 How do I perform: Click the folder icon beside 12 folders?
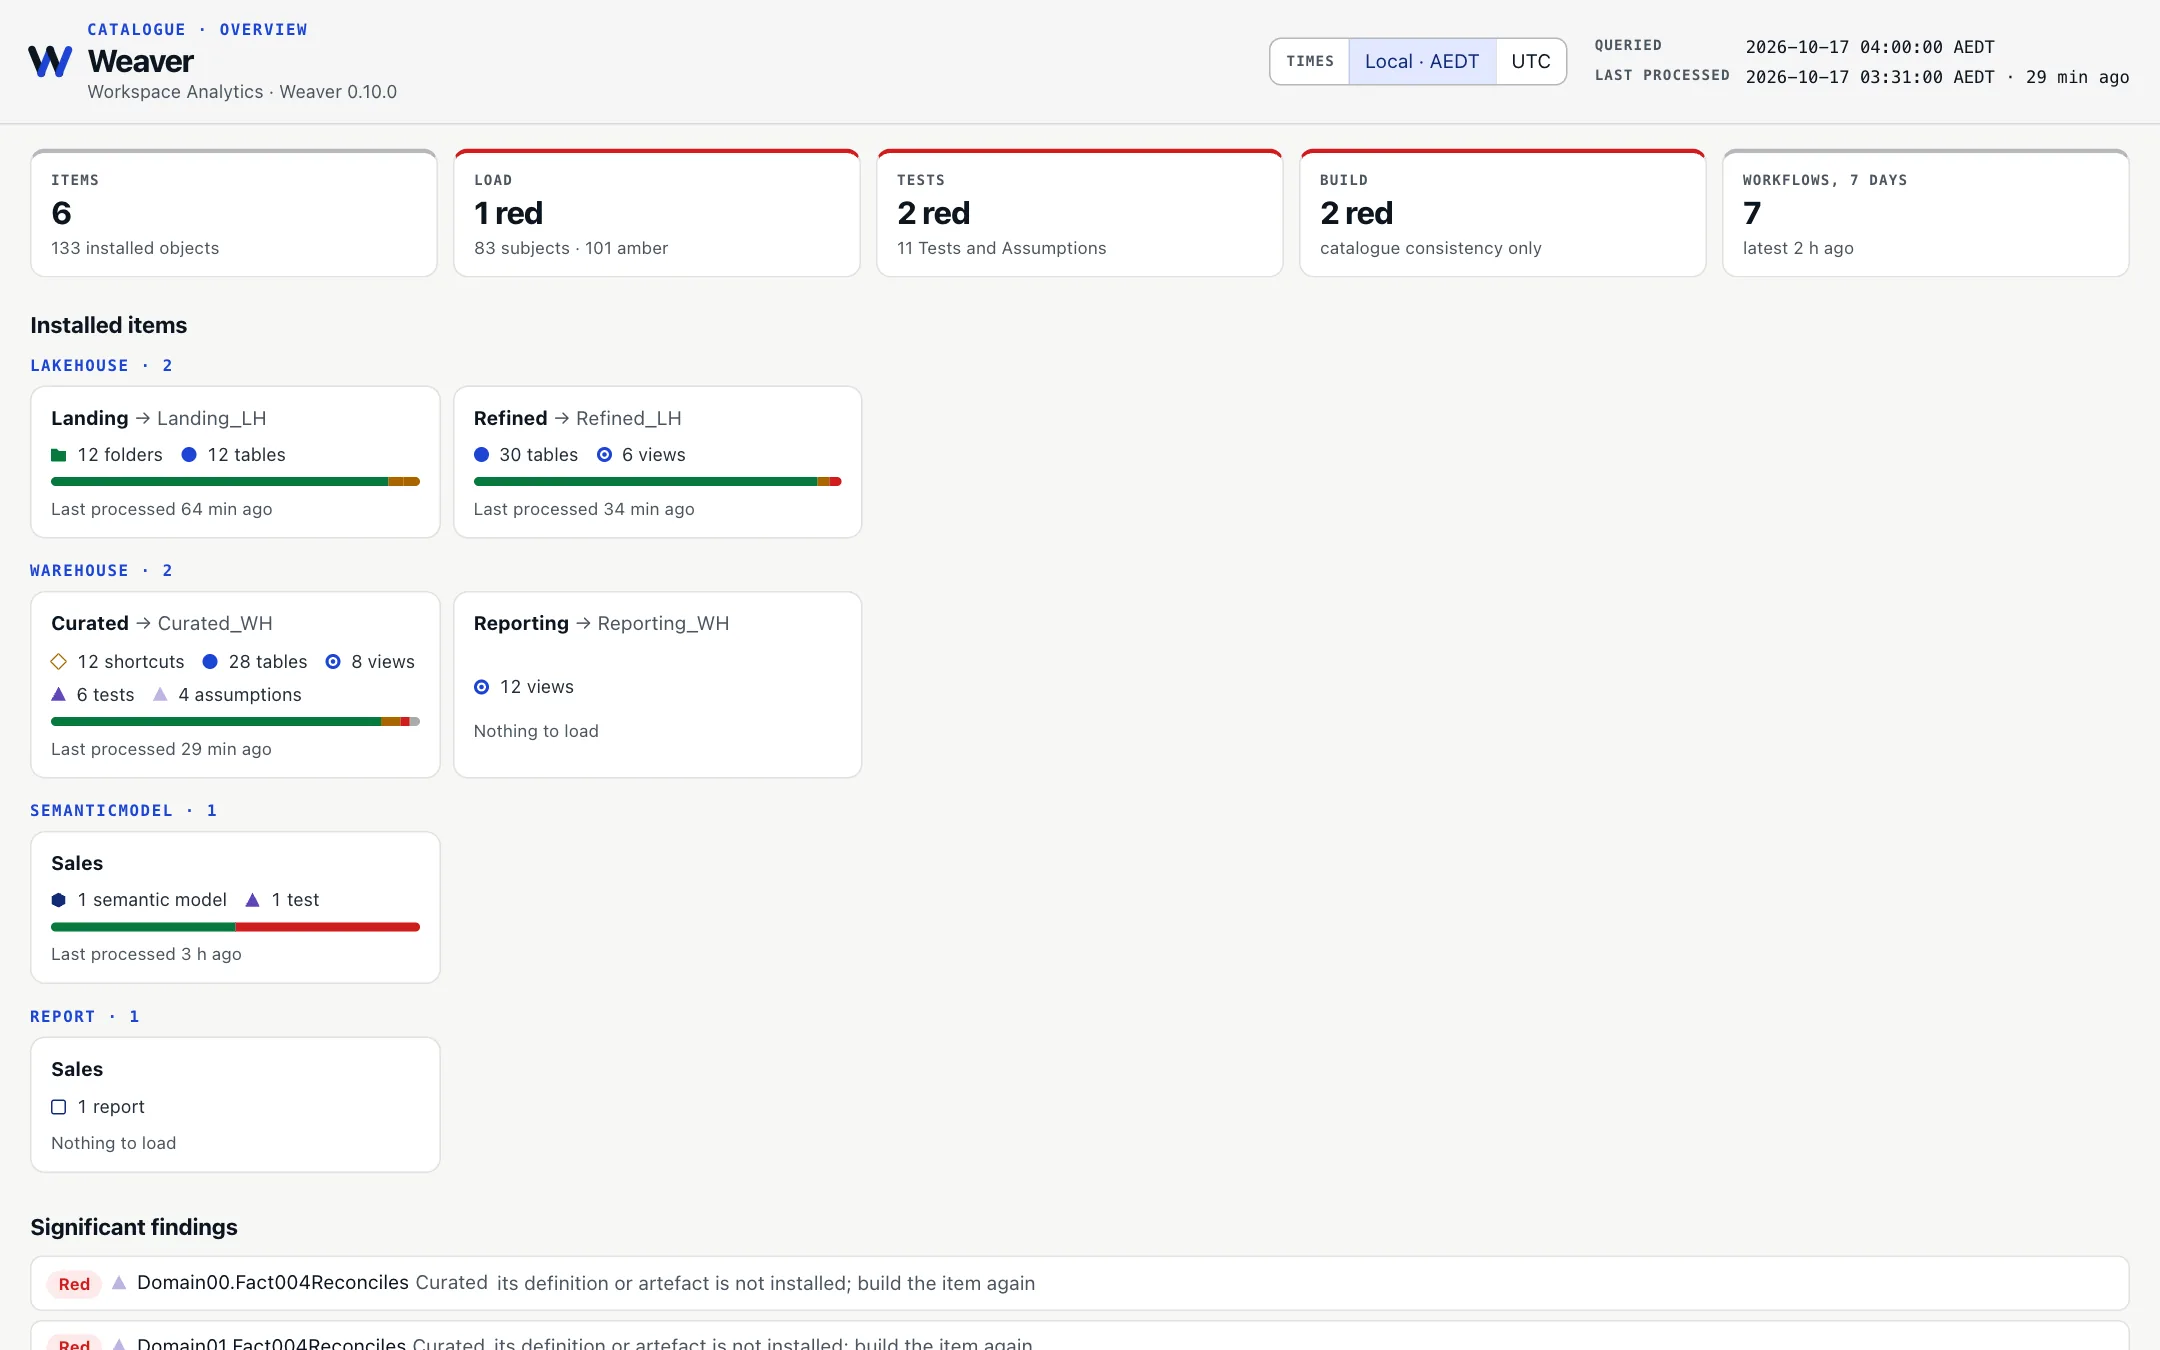point(59,455)
